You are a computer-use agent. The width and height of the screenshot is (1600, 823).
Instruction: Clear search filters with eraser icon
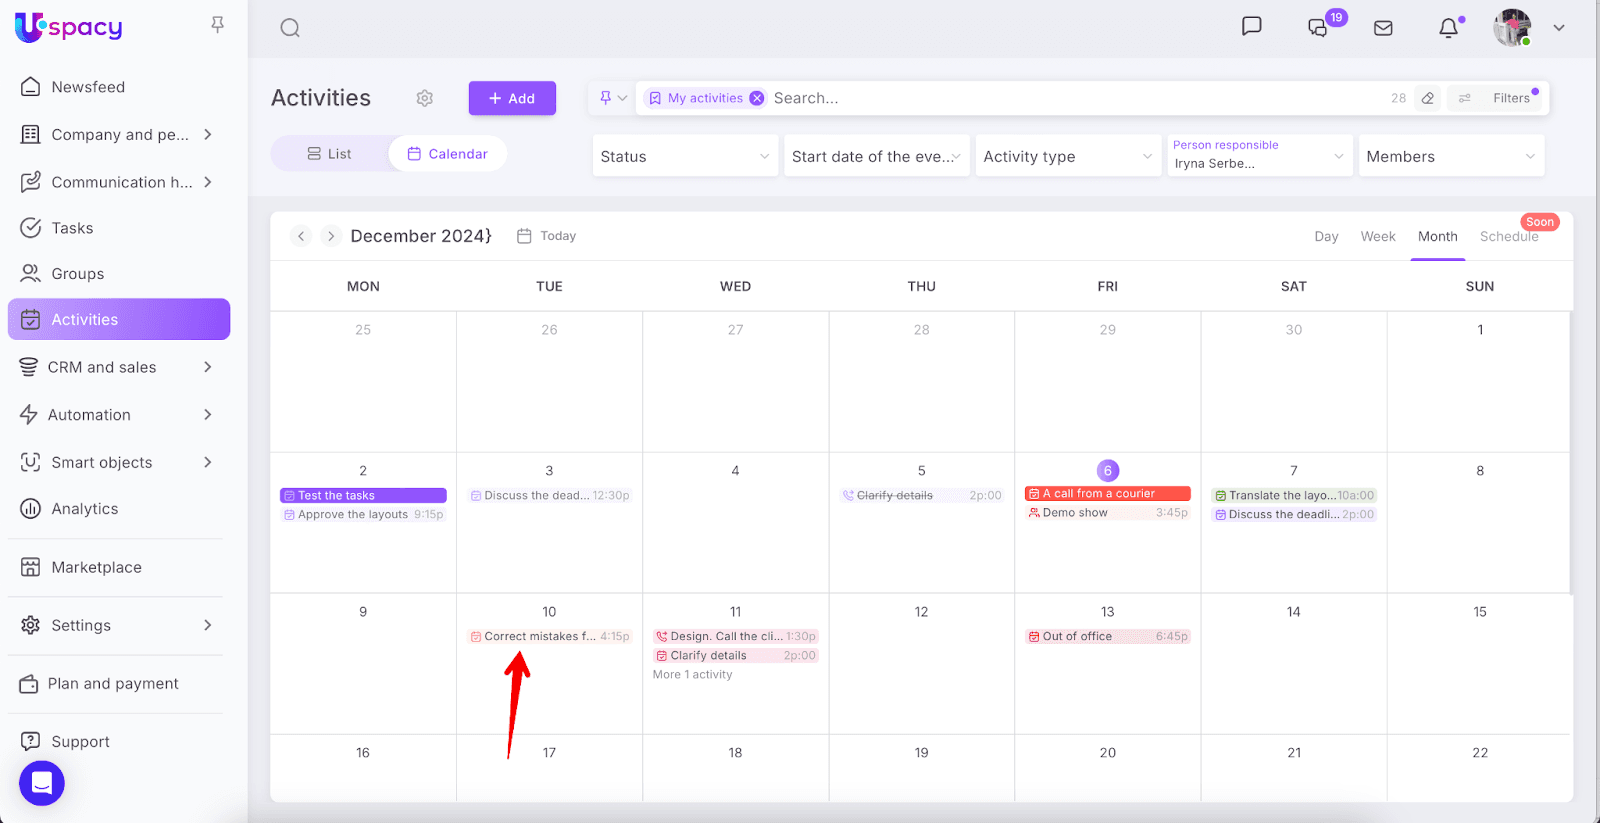click(x=1428, y=98)
